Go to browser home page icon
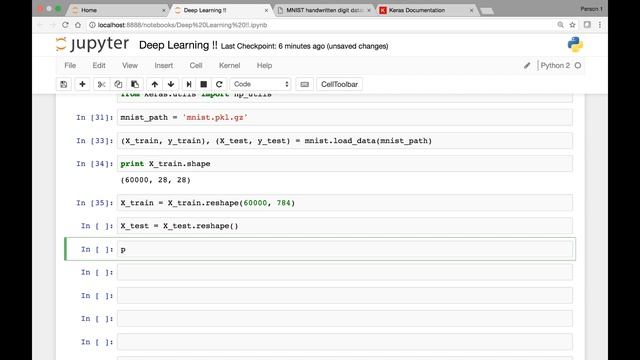640x360 pixels. click(78, 25)
